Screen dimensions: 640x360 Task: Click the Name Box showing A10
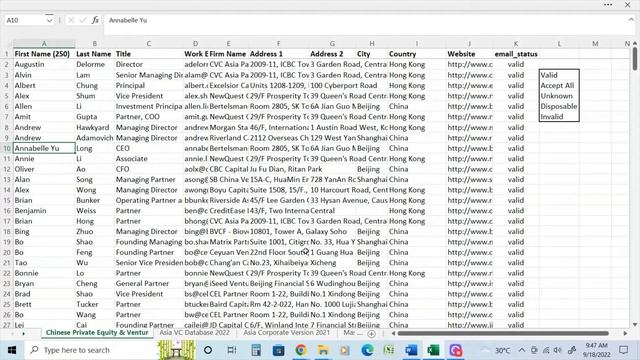pos(24,20)
